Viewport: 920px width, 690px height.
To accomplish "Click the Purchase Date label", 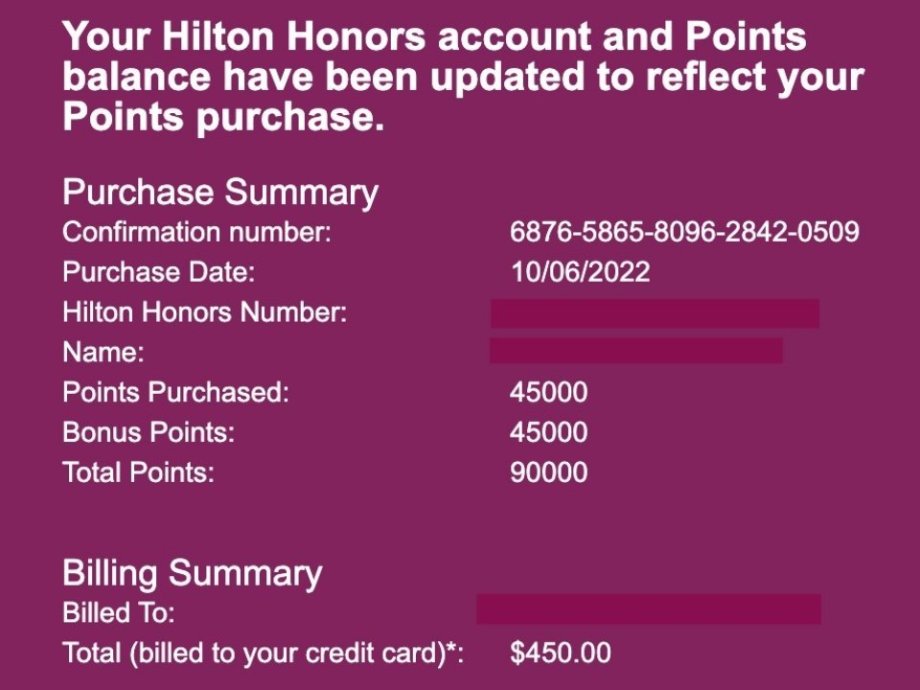I will [x=159, y=272].
